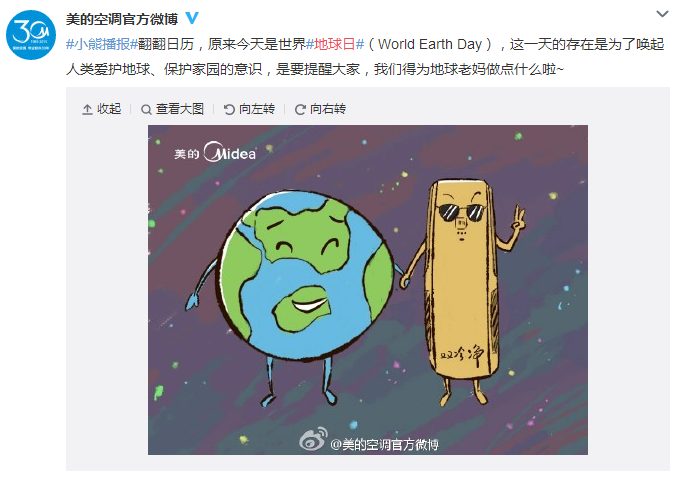Click the rotate left arrow icon
Image resolution: width=678 pixels, height=483 pixels.
(229, 110)
